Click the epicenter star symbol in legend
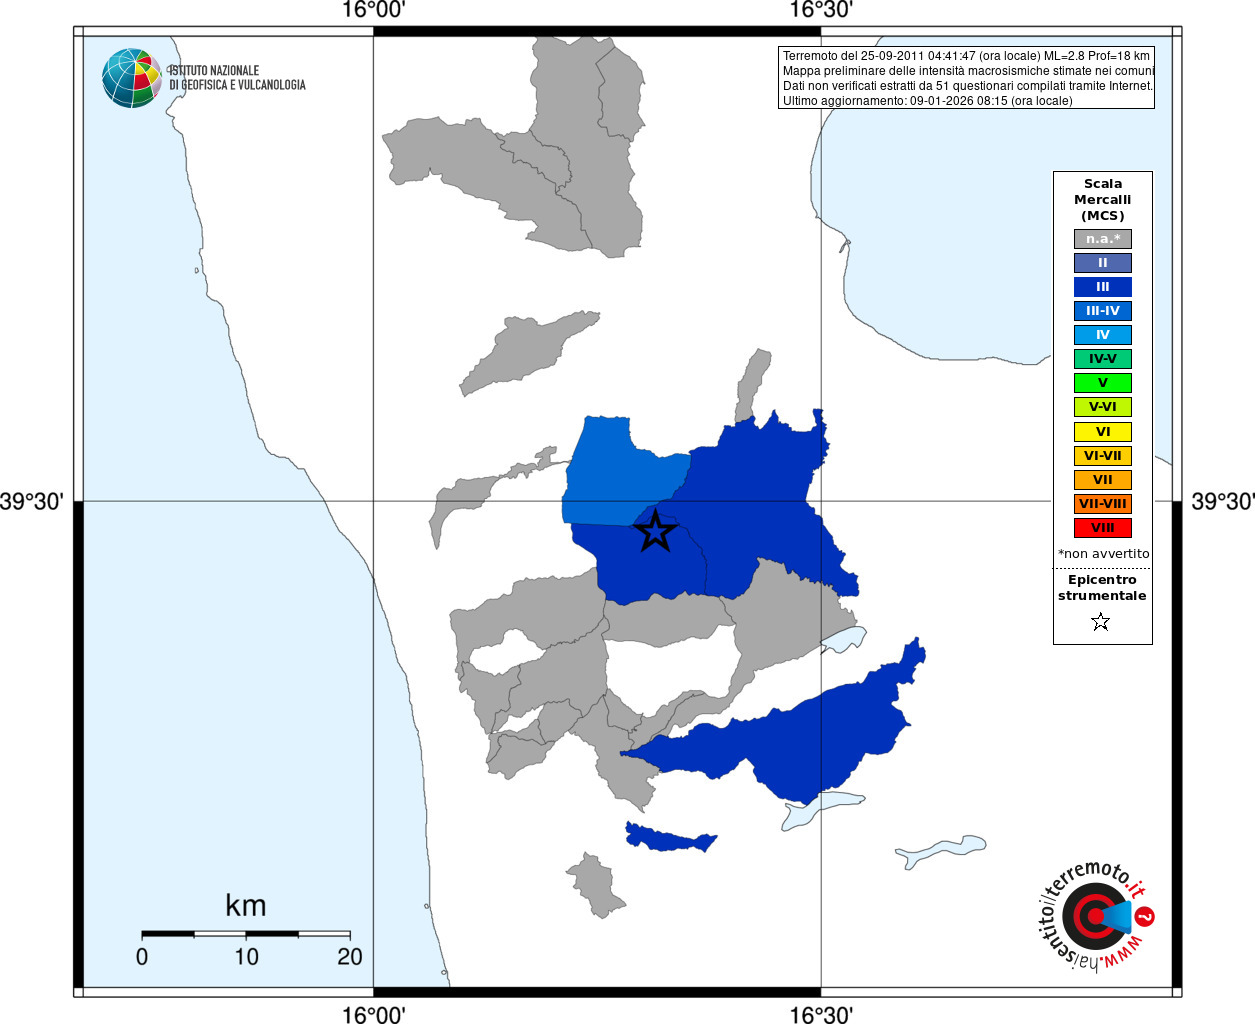Screen dimensions: 1255x1024 (x=1101, y=622)
